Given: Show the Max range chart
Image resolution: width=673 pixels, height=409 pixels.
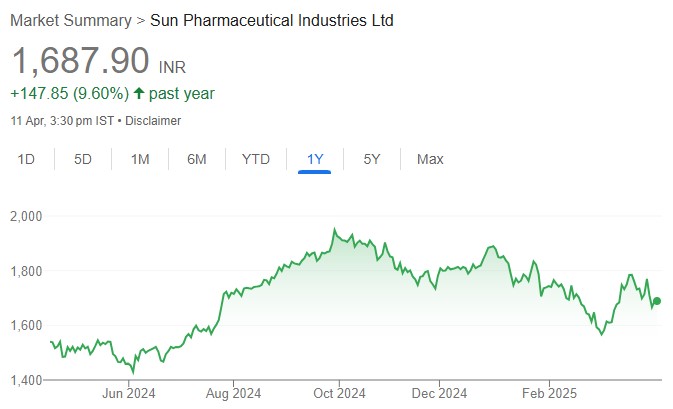Looking at the screenshot, I should click(430, 159).
